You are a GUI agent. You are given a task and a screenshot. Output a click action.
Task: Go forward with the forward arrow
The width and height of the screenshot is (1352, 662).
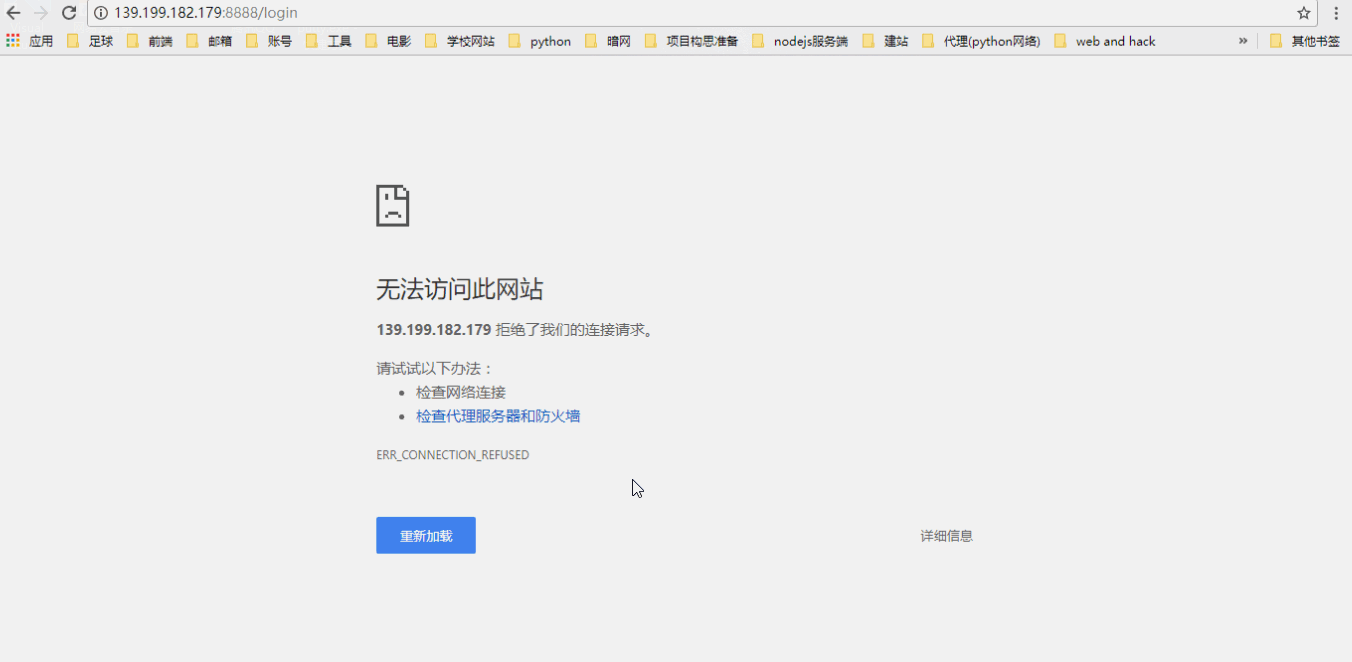41,13
